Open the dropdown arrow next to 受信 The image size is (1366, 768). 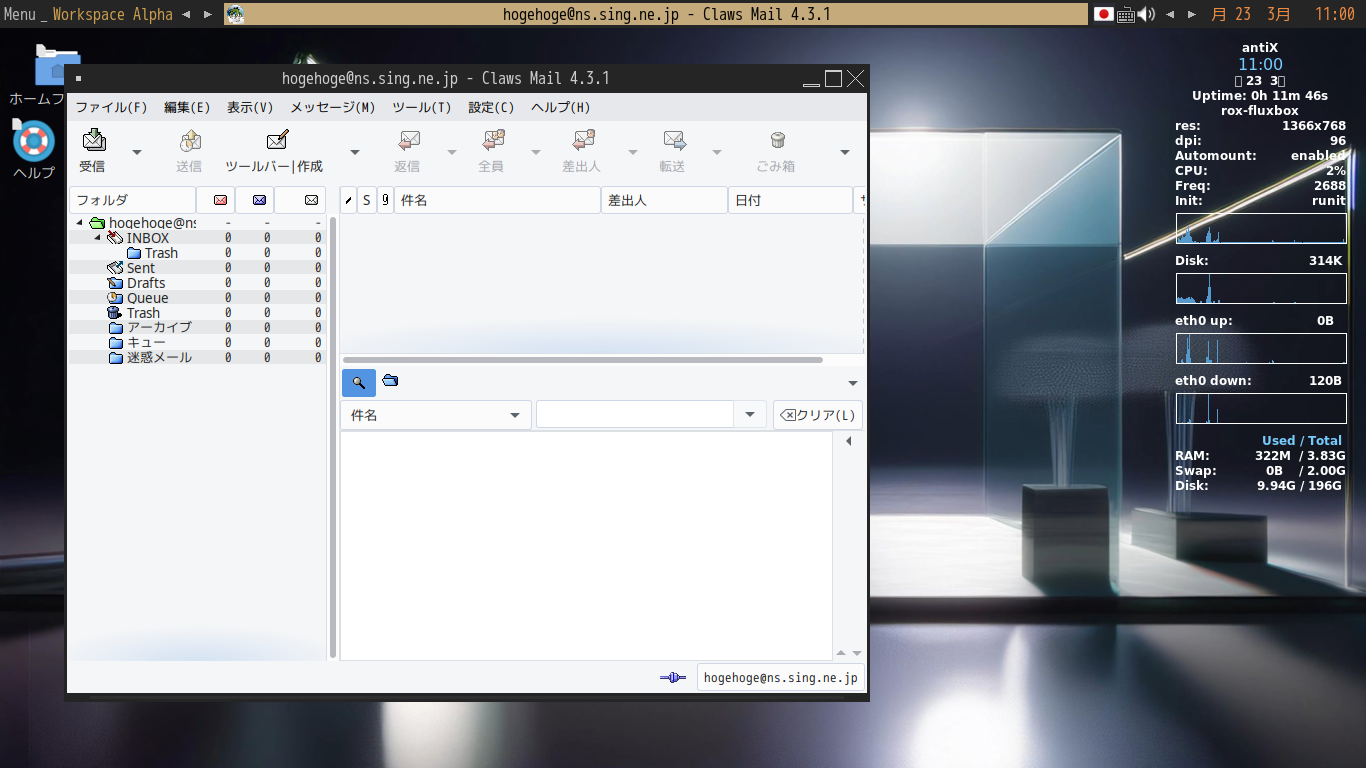coord(137,152)
